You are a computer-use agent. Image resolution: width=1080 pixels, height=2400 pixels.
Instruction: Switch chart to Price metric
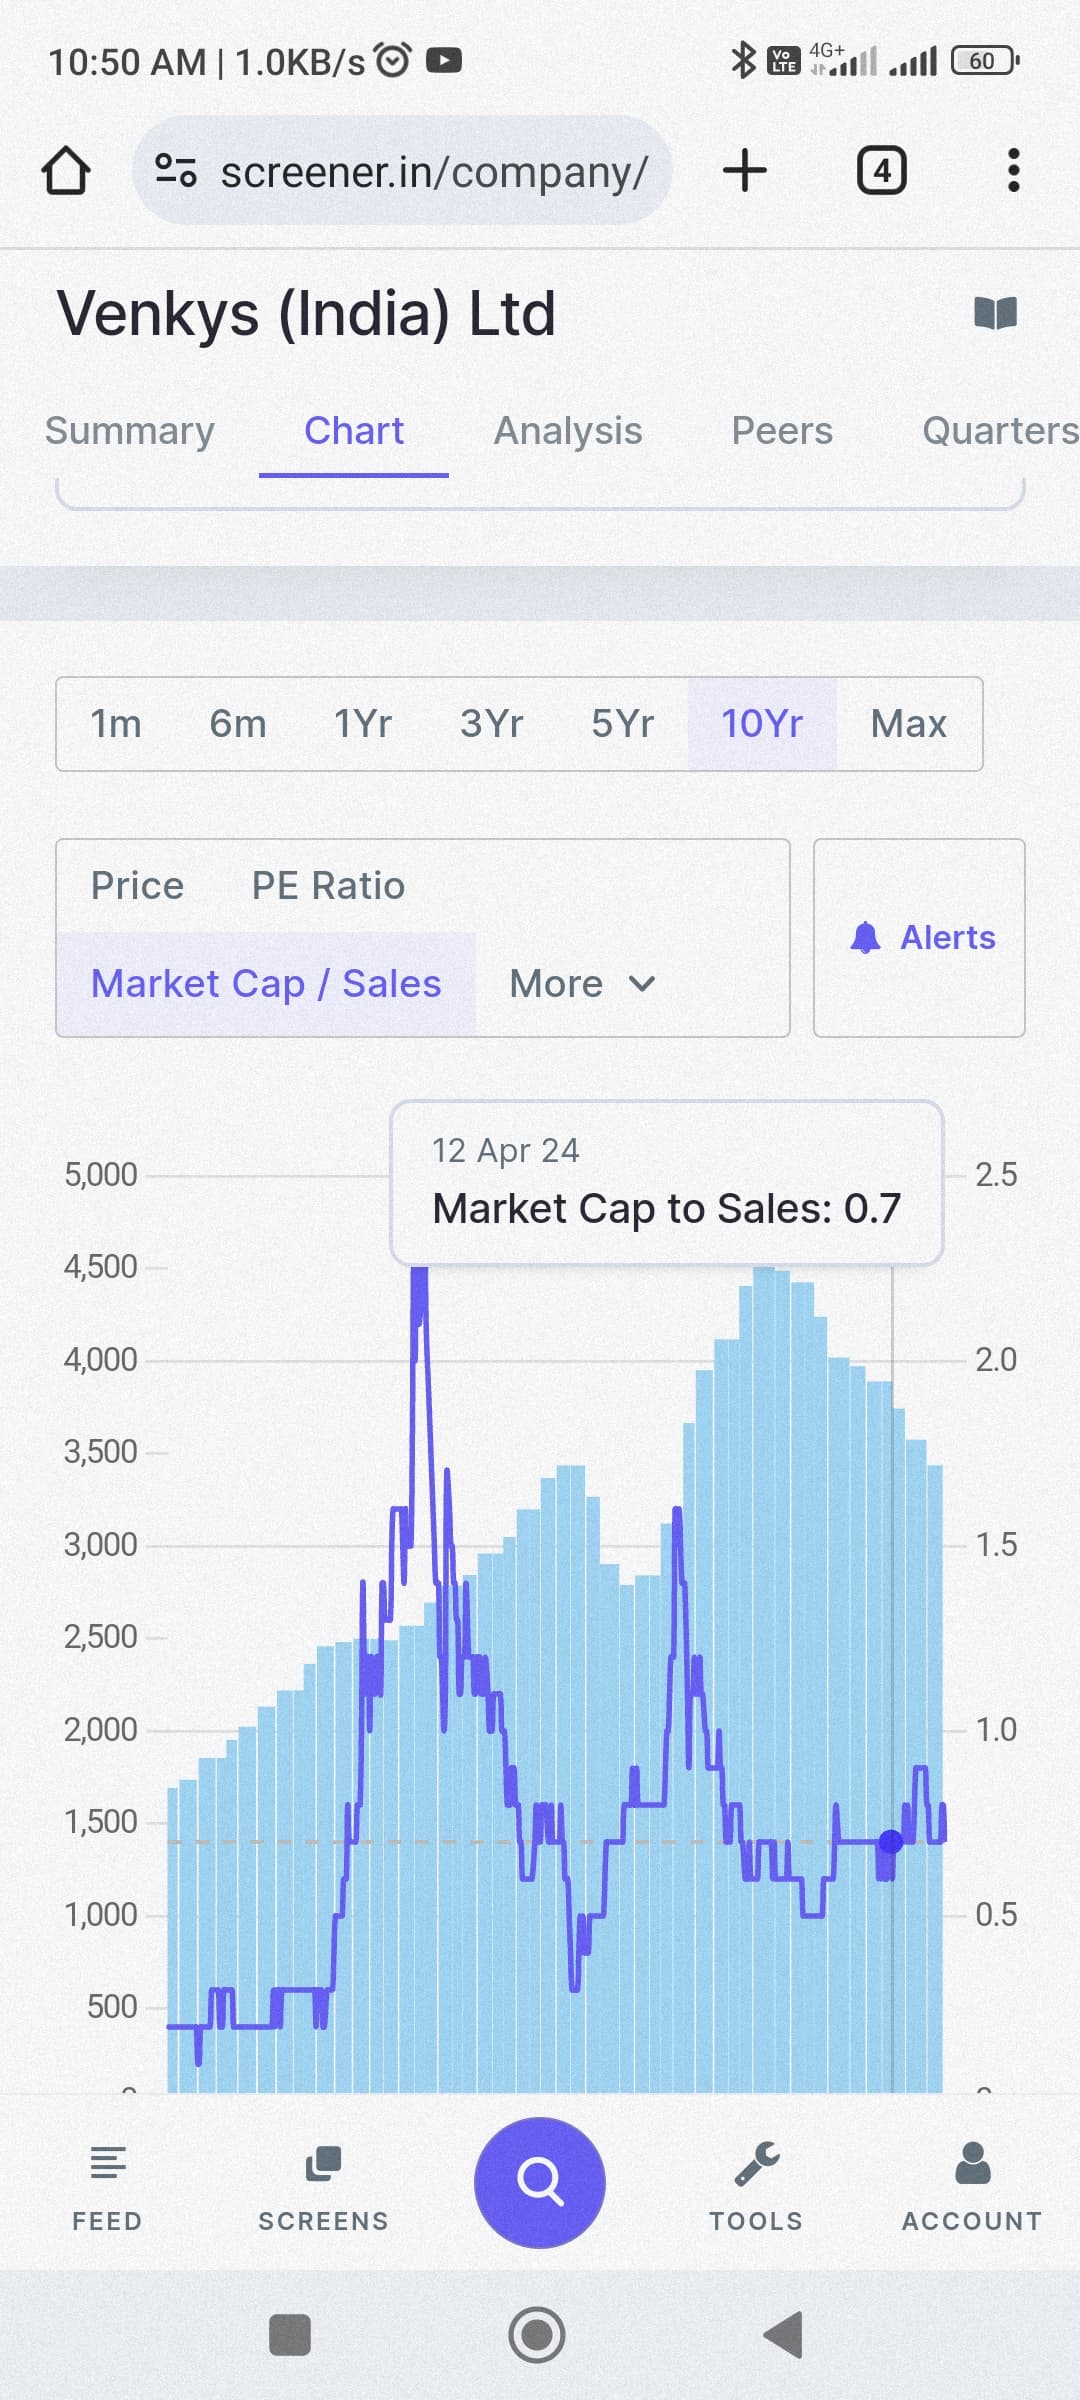click(x=137, y=886)
